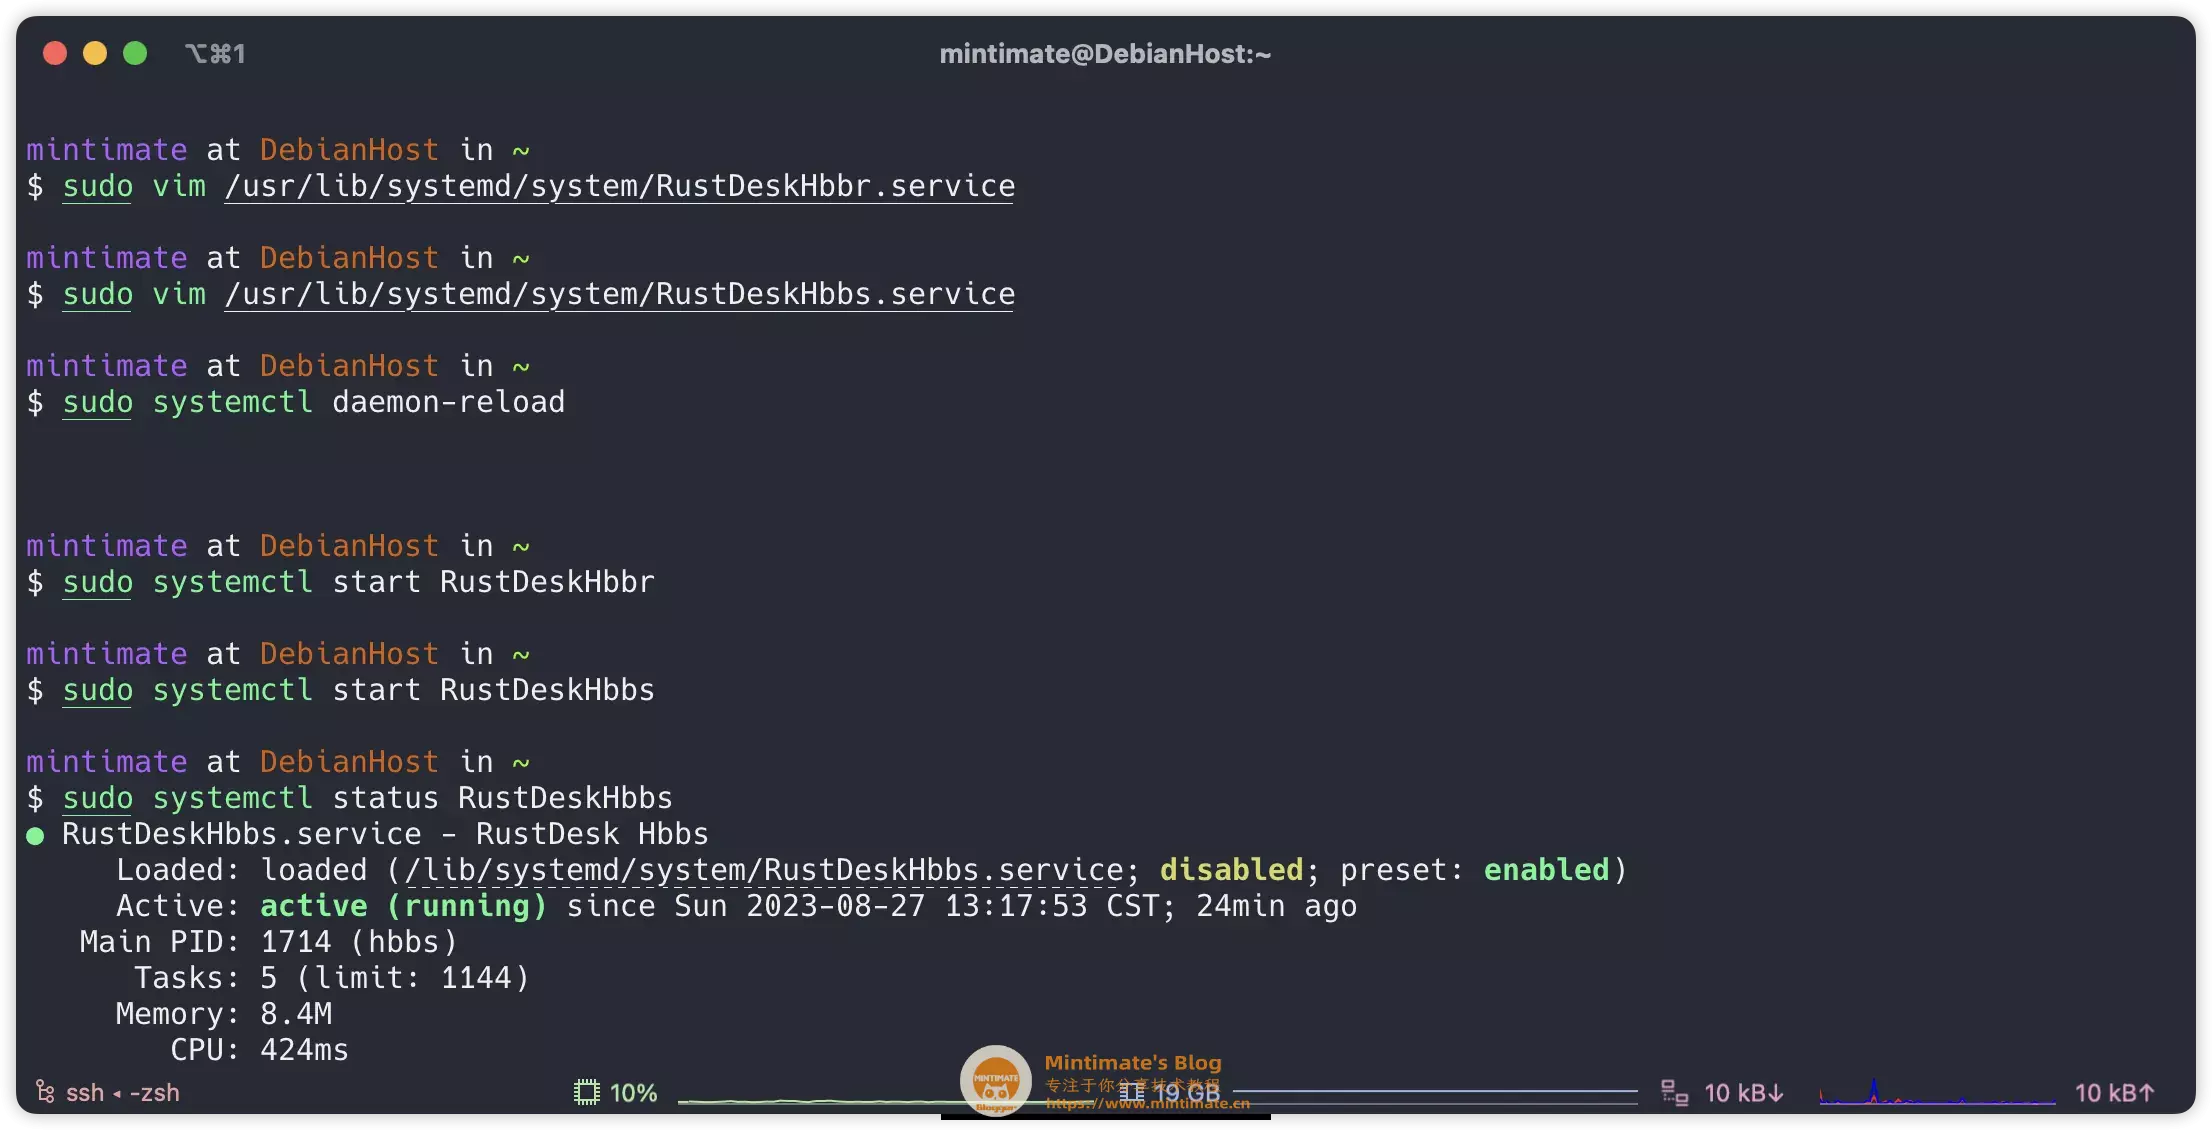
Task: Click the Main PID value 1714 (hbbs)
Action: [359, 942]
